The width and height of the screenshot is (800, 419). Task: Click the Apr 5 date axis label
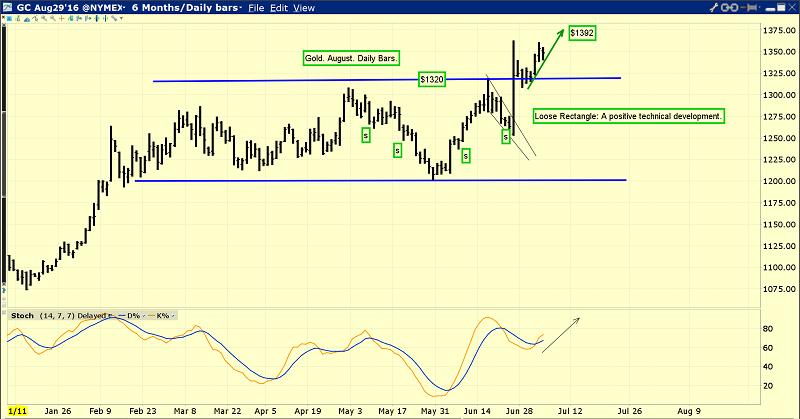(265, 411)
